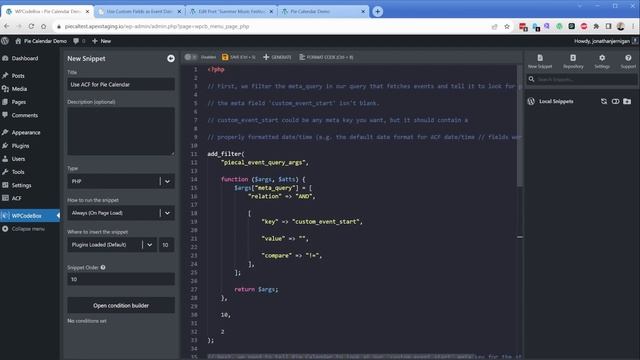Select WPCodeBox in admin sidebar

click(29, 216)
